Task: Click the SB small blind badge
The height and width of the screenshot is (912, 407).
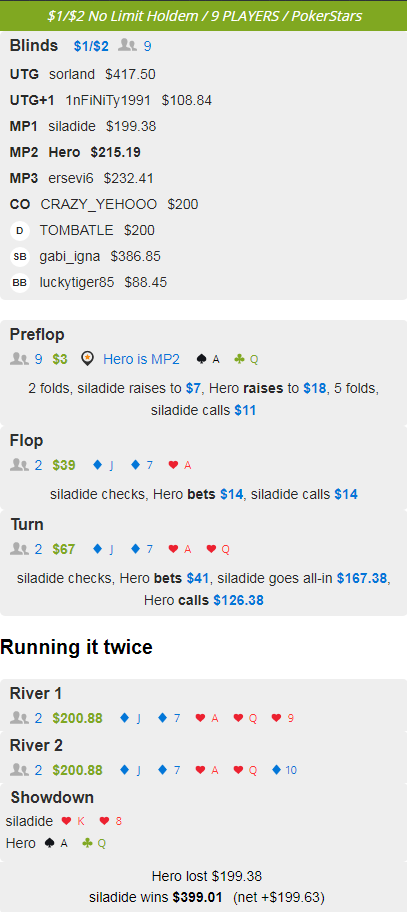Action: tap(20, 256)
